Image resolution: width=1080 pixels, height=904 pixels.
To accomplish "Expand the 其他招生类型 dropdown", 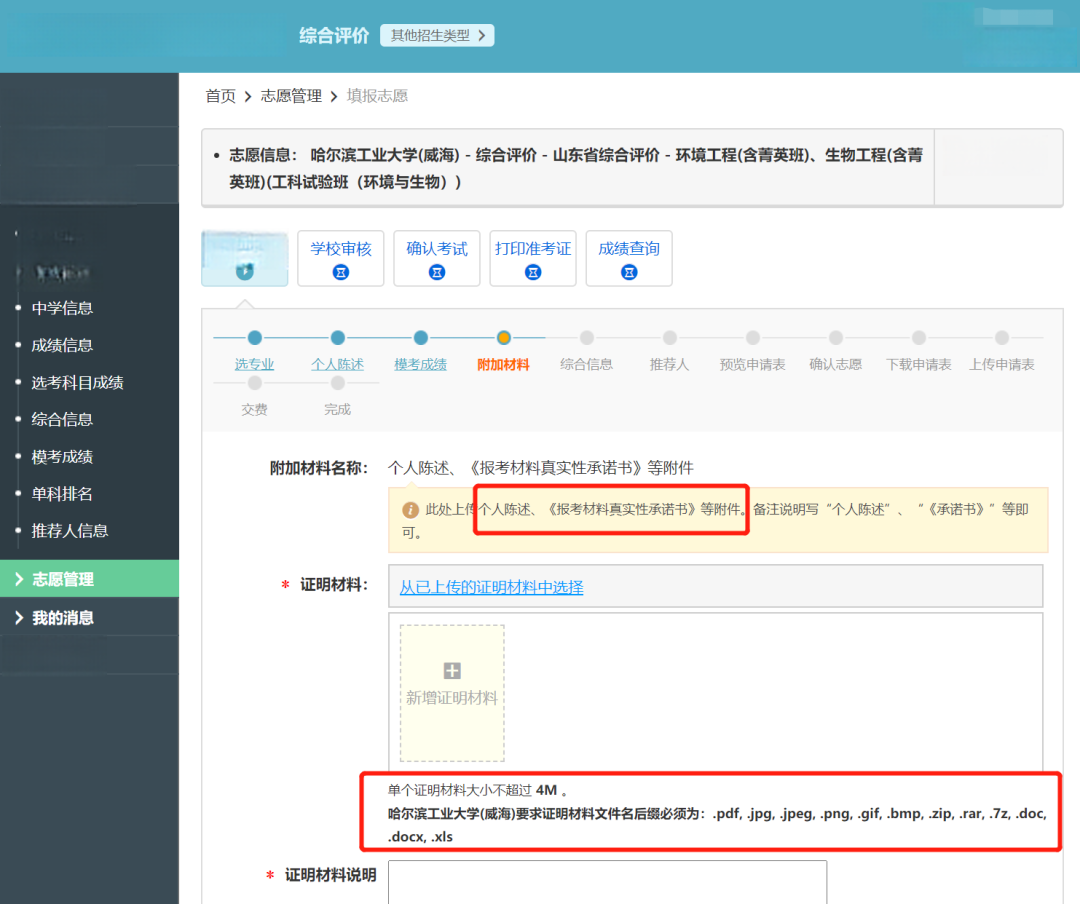I will point(437,35).
